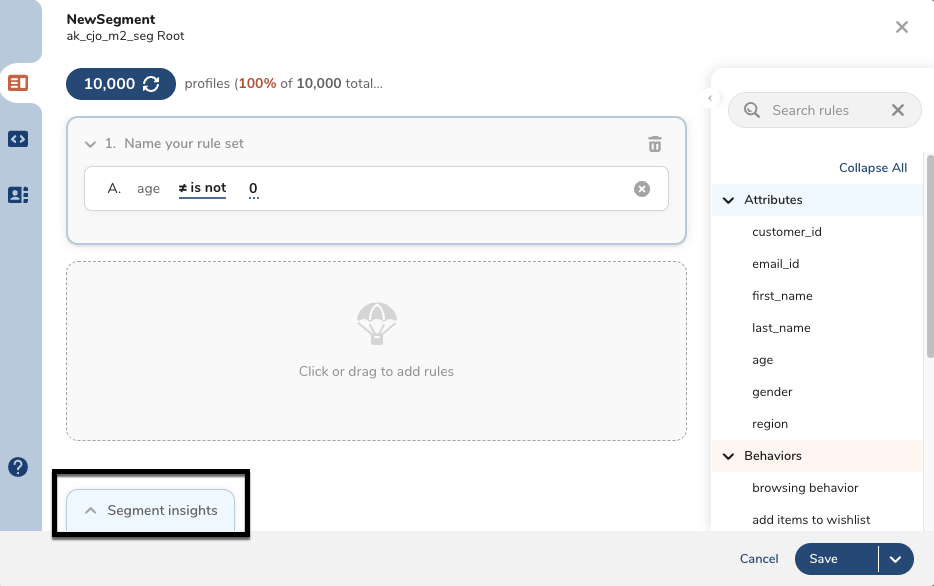Collapse the rules side panel arrow
Viewport: 934px width, 586px height.
(x=709, y=98)
